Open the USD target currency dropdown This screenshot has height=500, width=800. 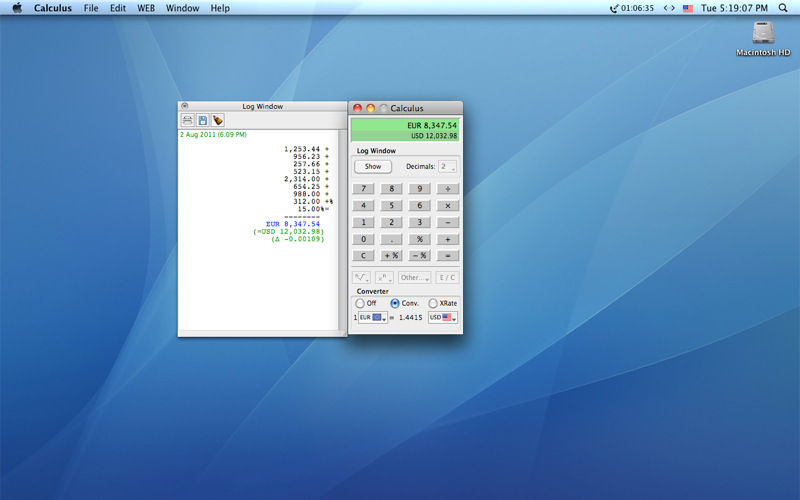(443, 317)
